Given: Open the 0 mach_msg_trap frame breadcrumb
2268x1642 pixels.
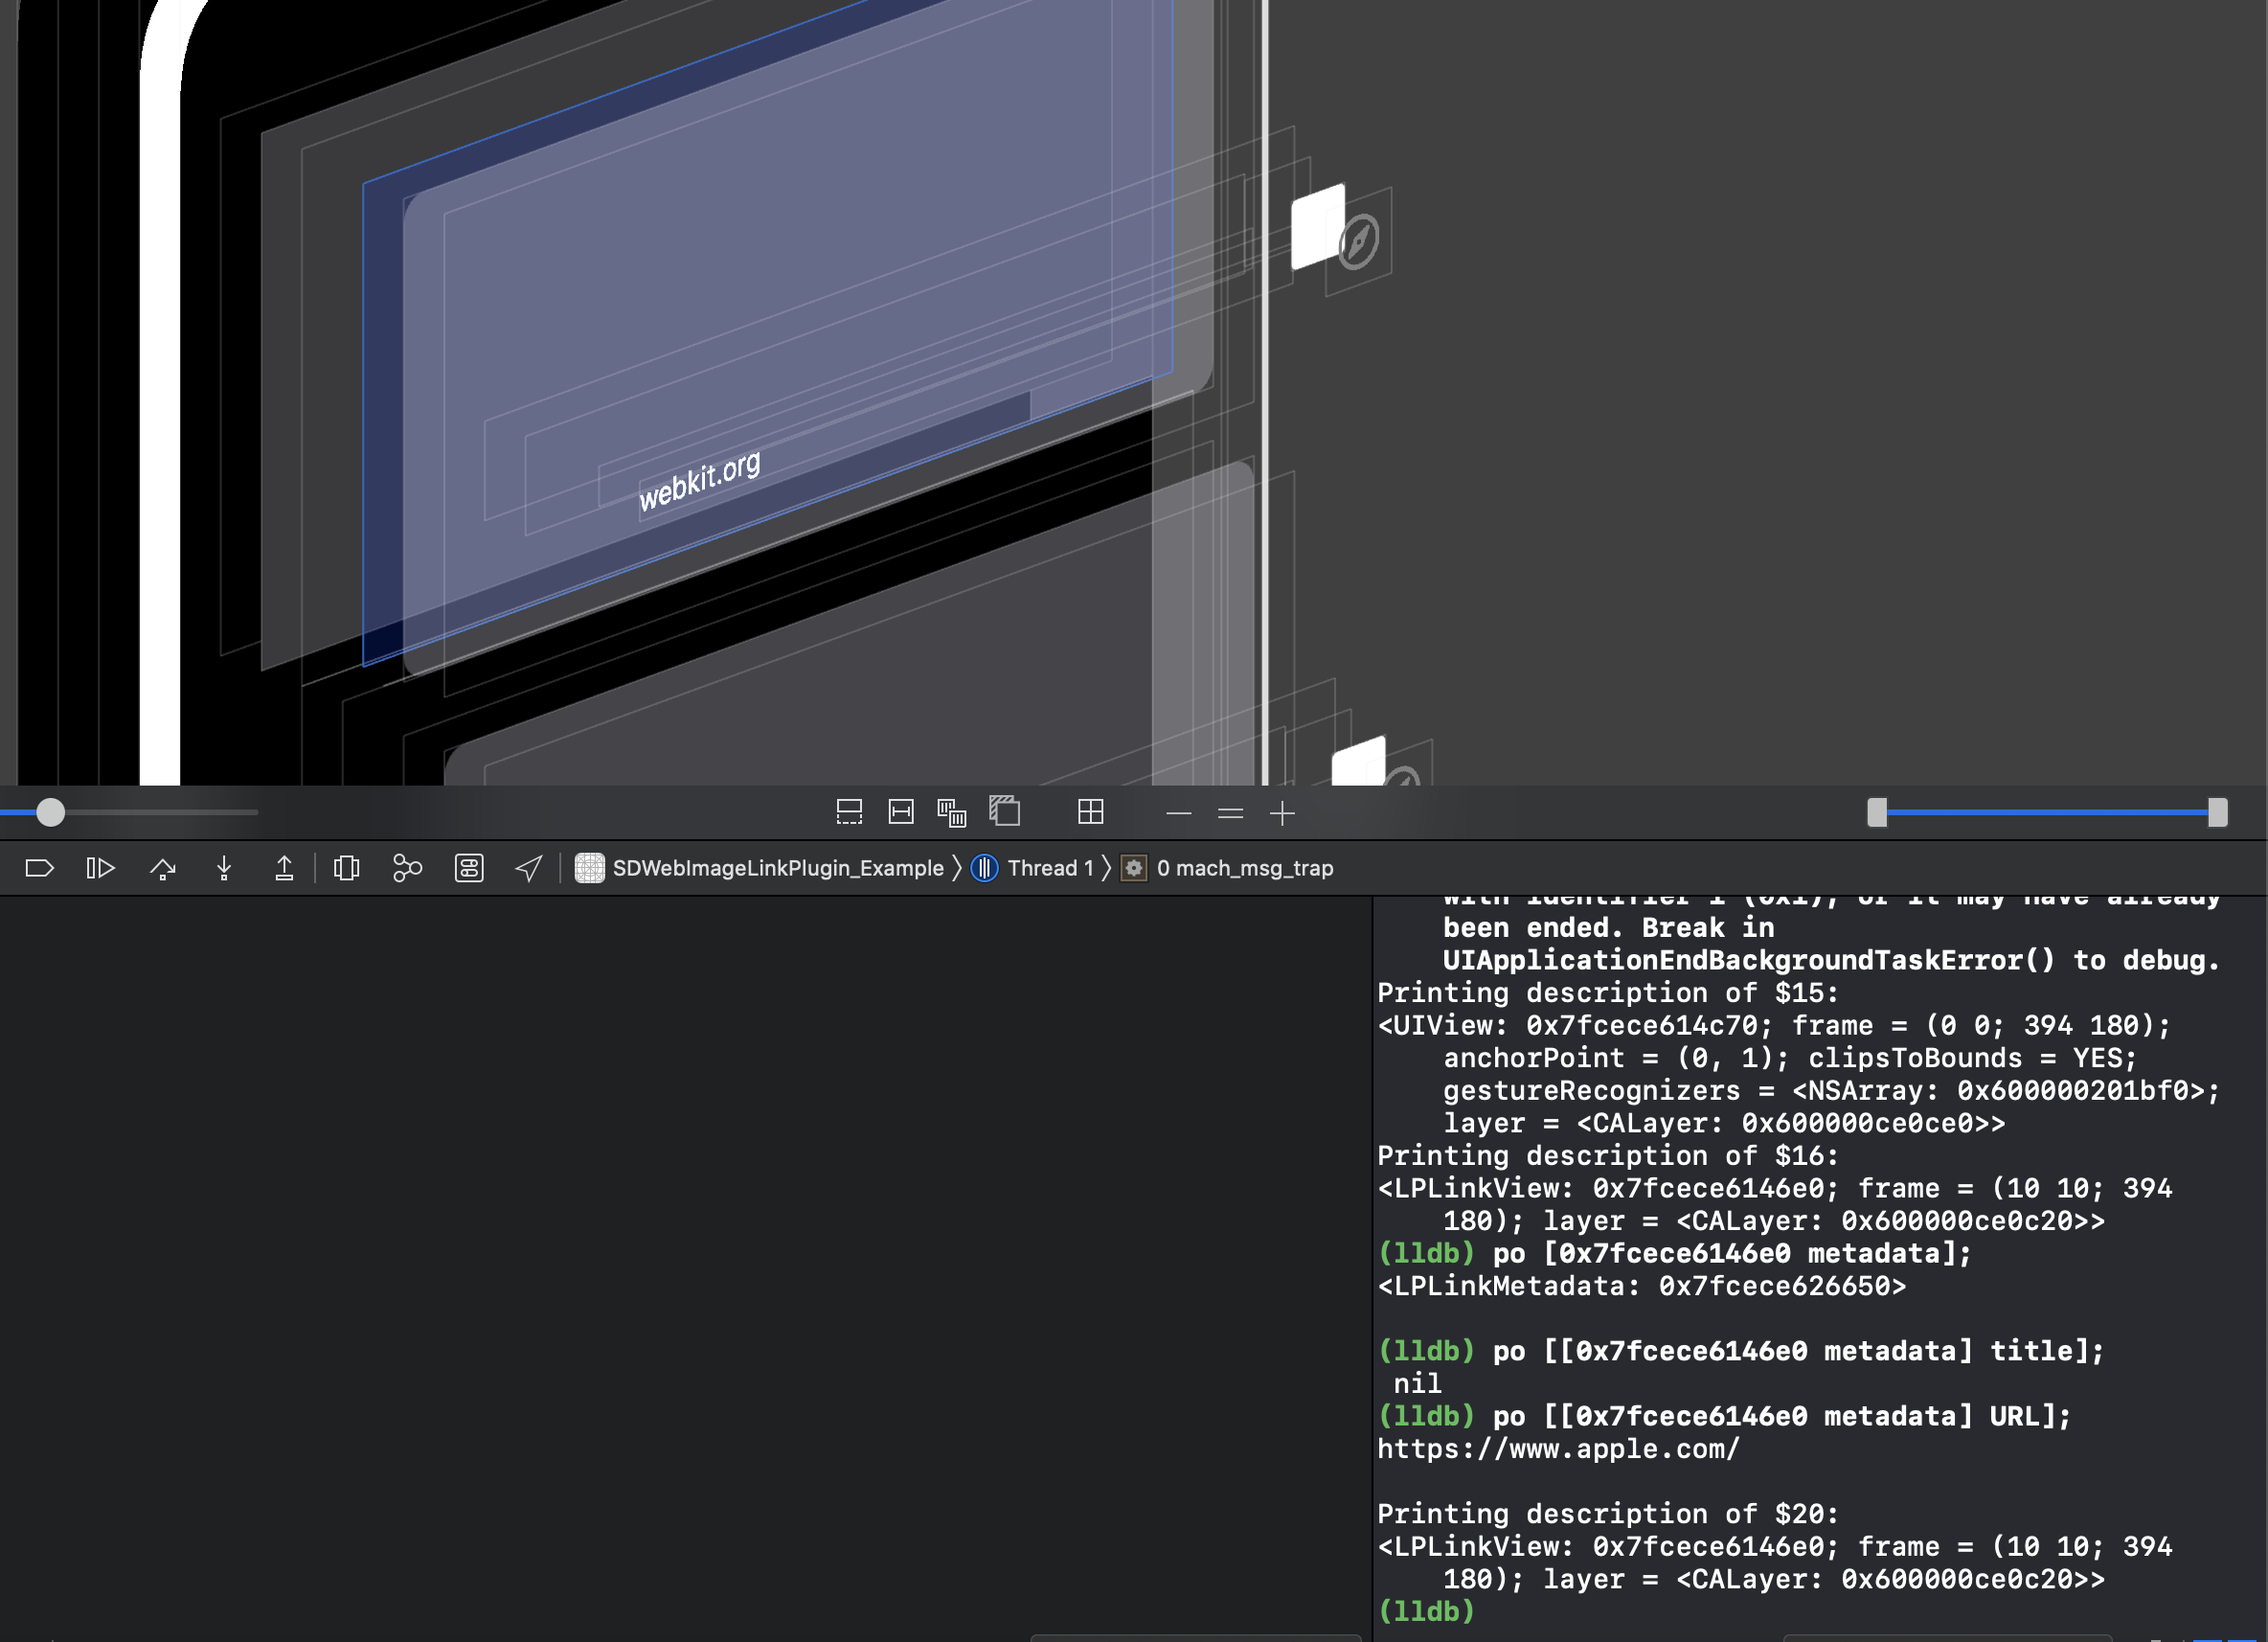Looking at the screenshot, I should pyautogui.click(x=1227, y=868).
